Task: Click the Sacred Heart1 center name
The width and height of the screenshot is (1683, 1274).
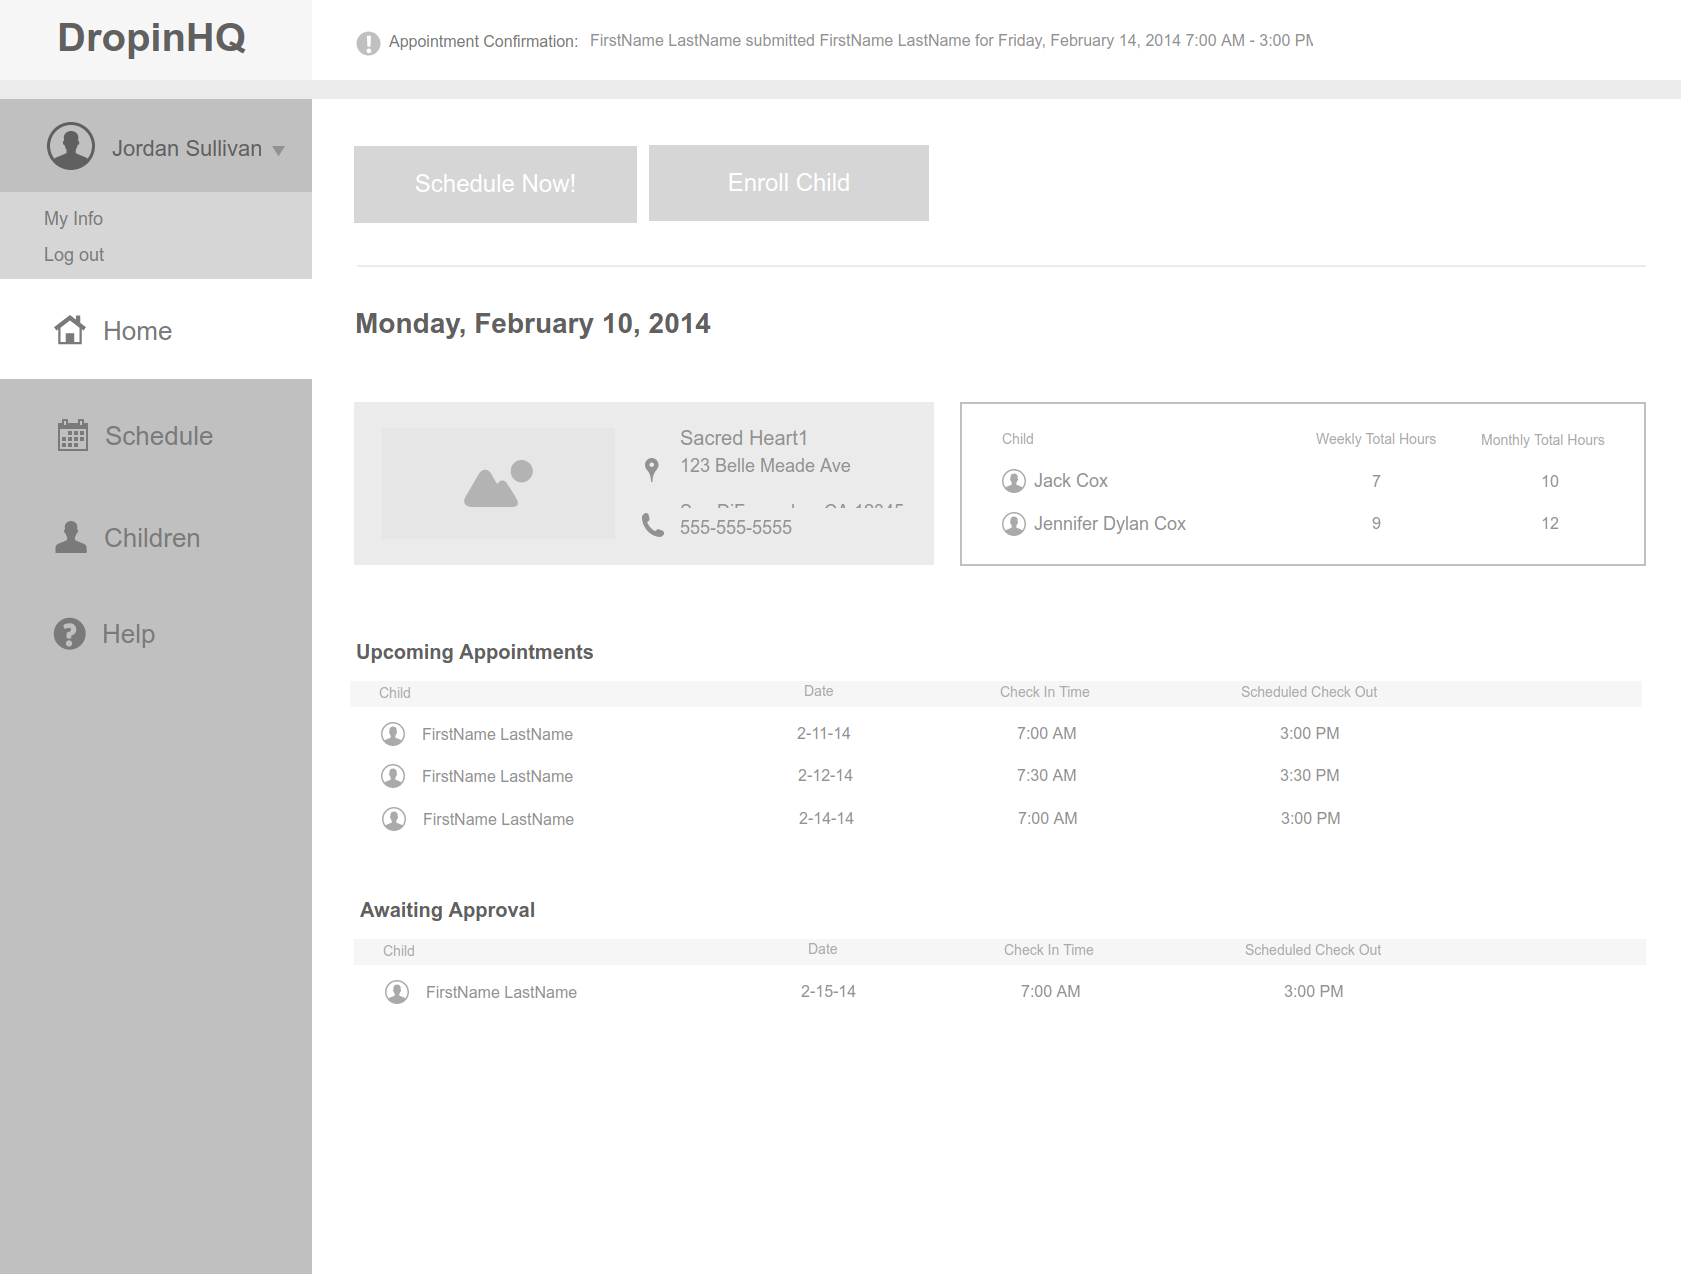Action: pyautogui.click(x=744, y=438)
